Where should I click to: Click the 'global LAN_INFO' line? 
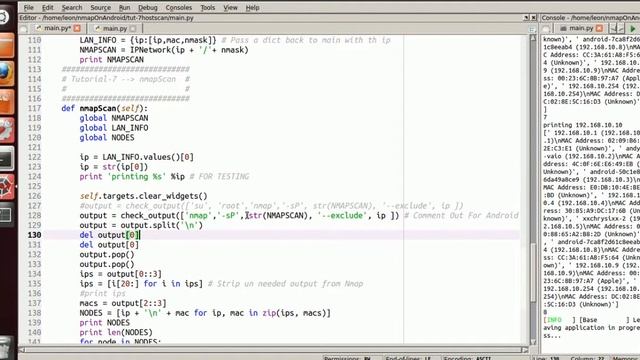114,128
